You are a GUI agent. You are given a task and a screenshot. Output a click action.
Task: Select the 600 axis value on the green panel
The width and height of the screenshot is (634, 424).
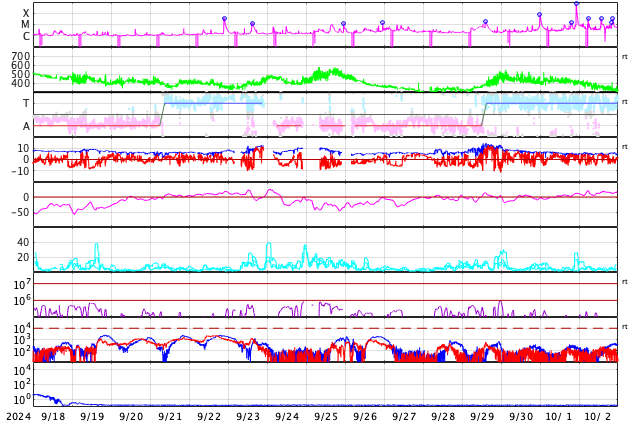pos(21,65)
